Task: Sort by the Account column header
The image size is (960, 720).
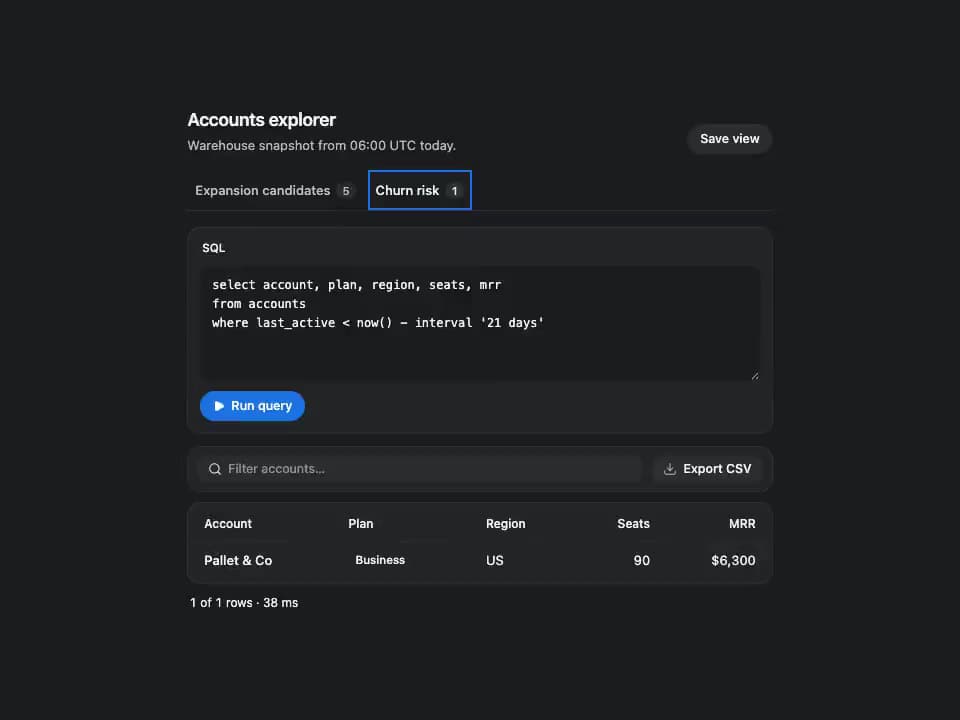Action: coord(228,524)
